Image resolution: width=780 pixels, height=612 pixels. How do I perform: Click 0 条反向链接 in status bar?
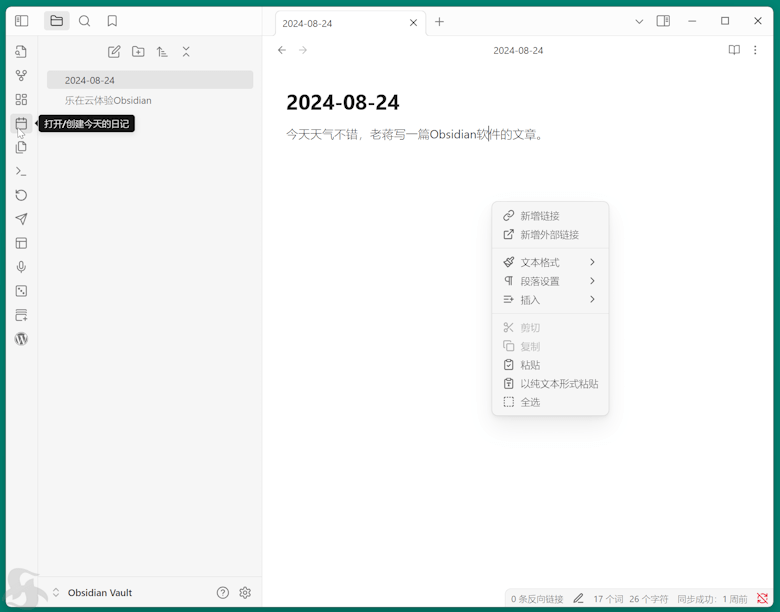537,599
